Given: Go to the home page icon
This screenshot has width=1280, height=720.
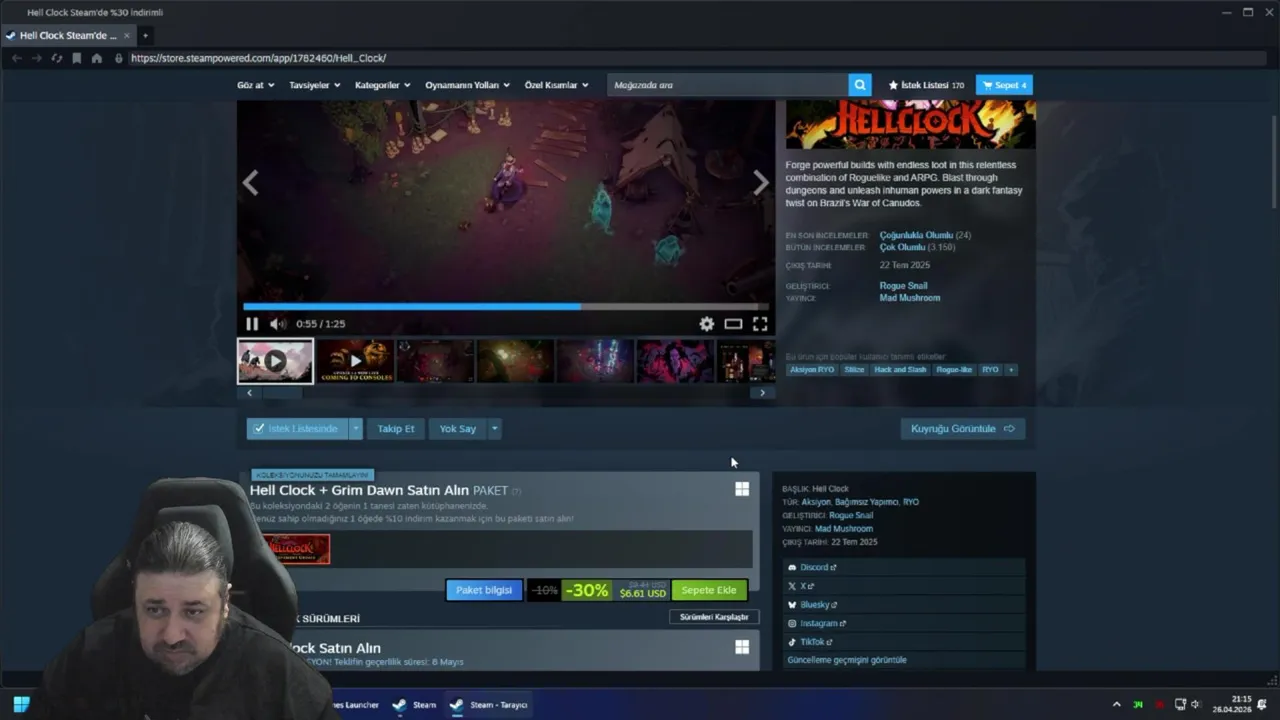Looking at the screenshot, I should point(96,58).
